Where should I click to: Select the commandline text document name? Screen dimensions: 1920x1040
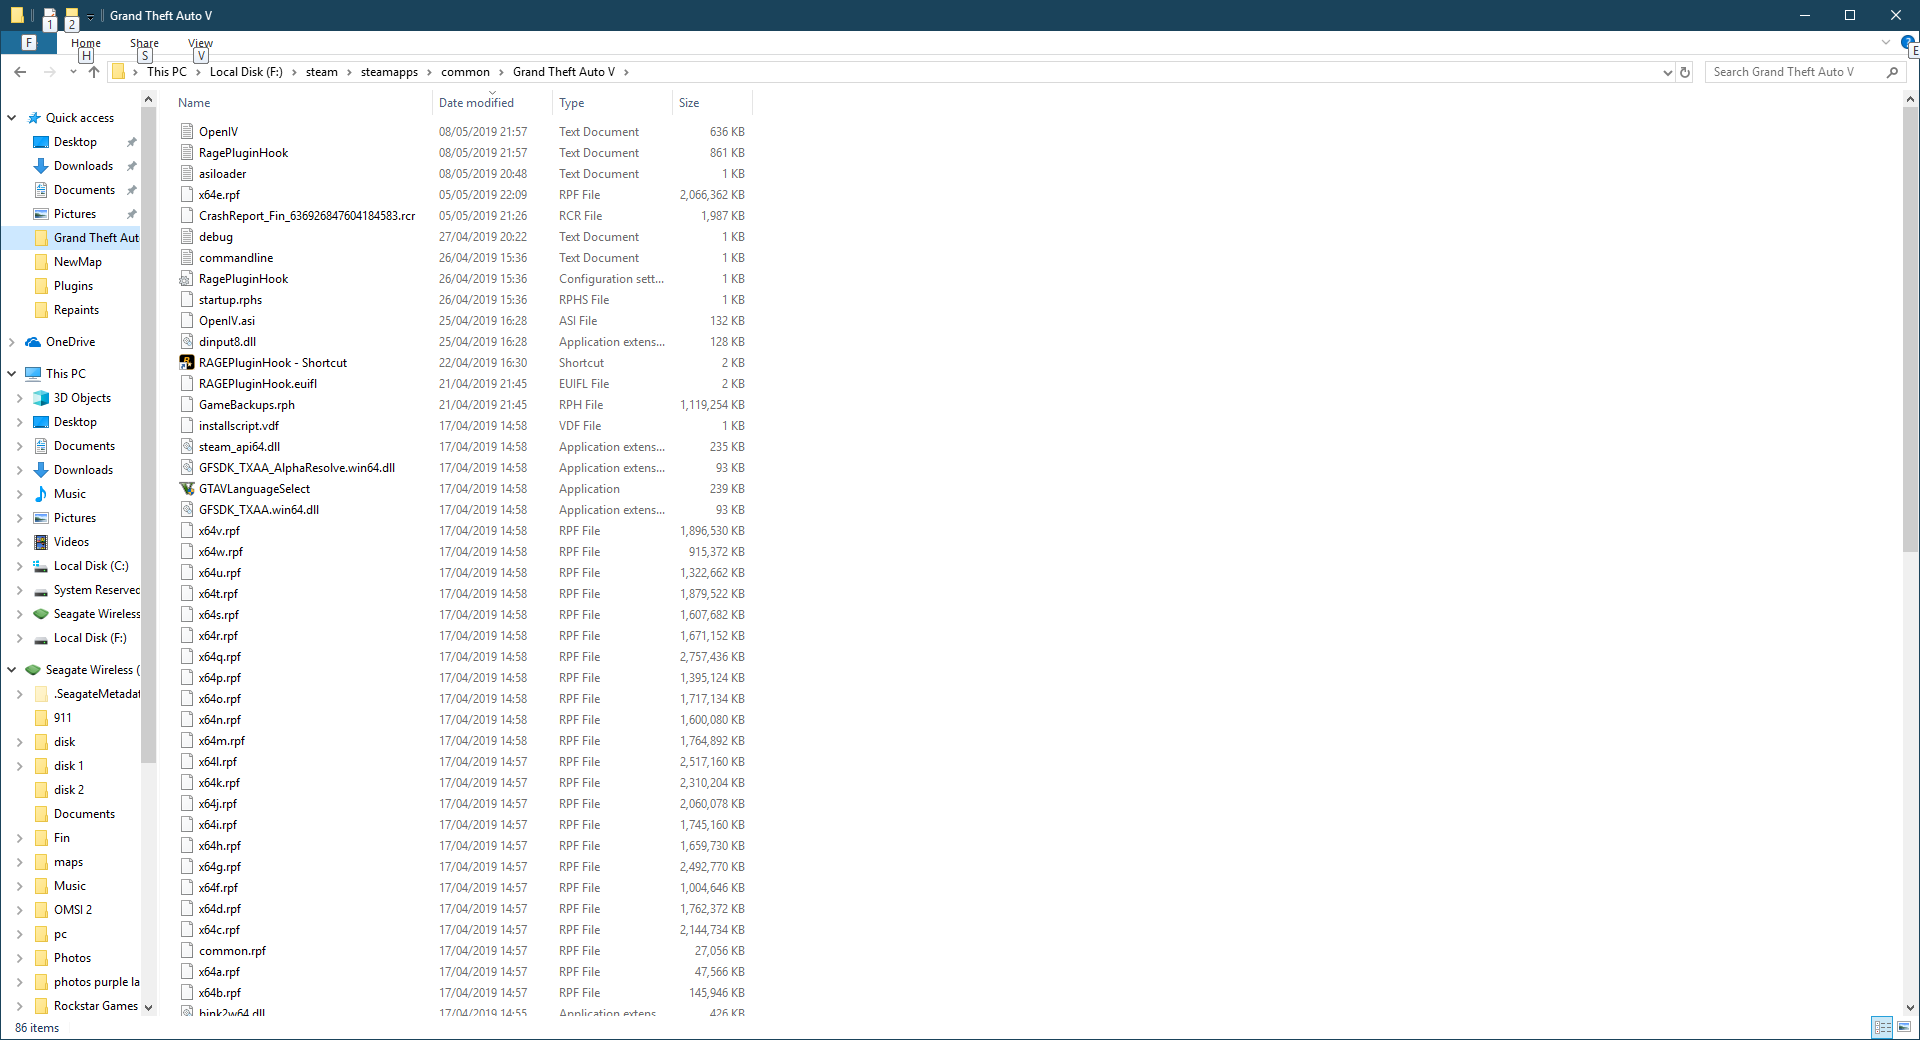(x=236, y=258)
